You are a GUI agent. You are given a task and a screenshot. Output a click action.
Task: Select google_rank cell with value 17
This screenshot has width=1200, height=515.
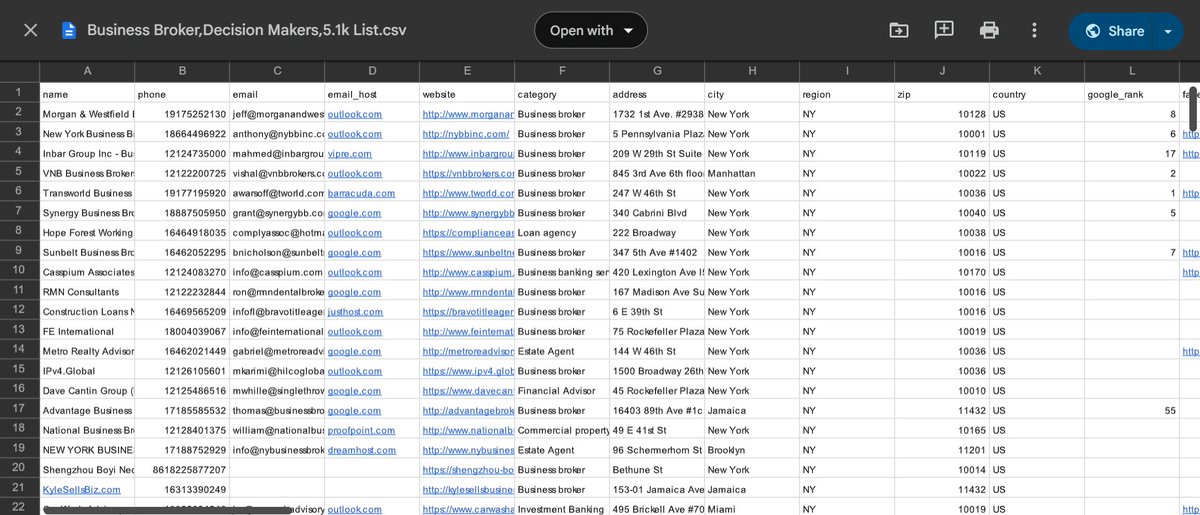pos(1132,154)
